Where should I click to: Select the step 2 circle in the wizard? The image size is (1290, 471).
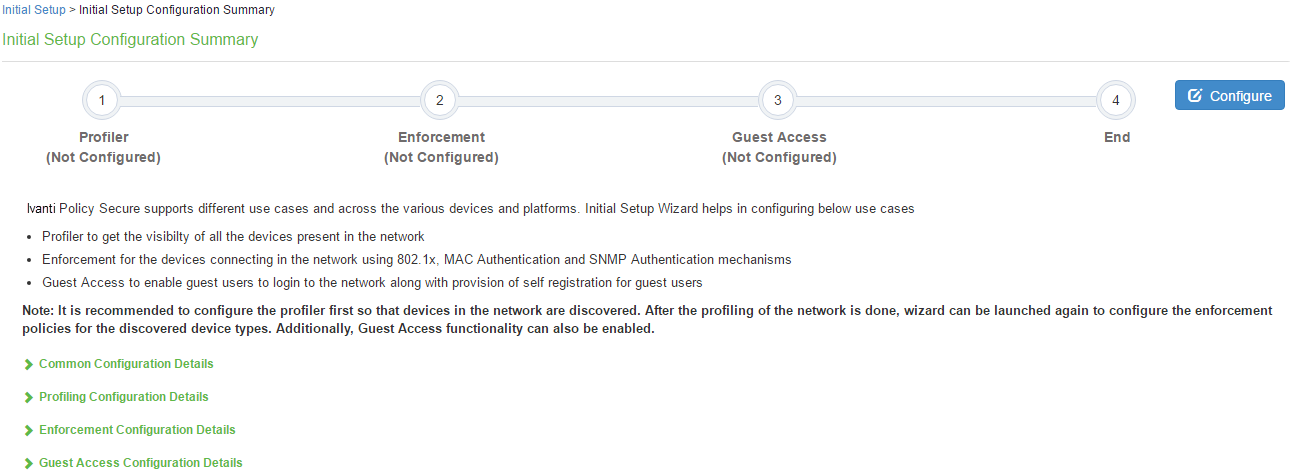point(440,100)
